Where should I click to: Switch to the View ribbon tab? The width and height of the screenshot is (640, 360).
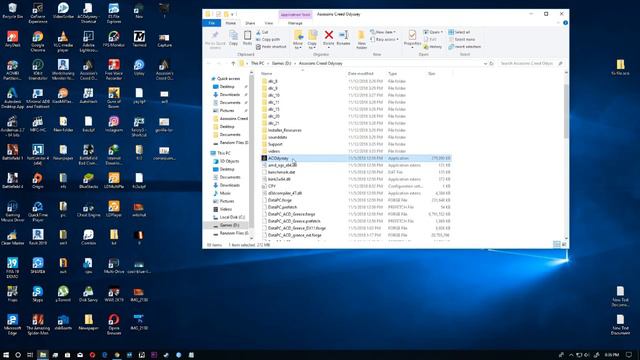(269, 23)
